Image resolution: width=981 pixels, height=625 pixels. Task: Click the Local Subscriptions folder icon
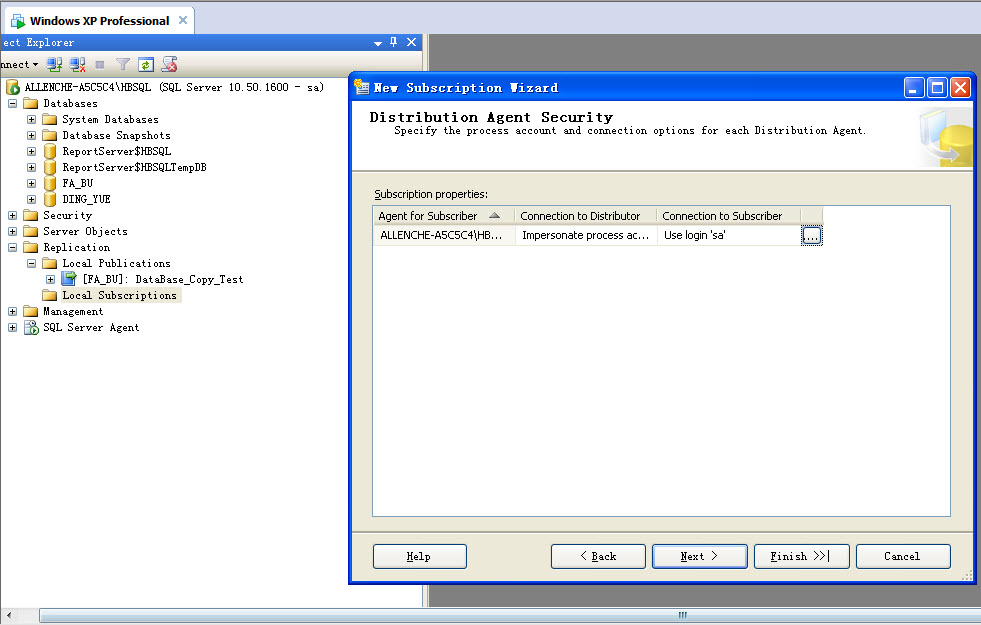pyautogui.click(x=49, y=295)
